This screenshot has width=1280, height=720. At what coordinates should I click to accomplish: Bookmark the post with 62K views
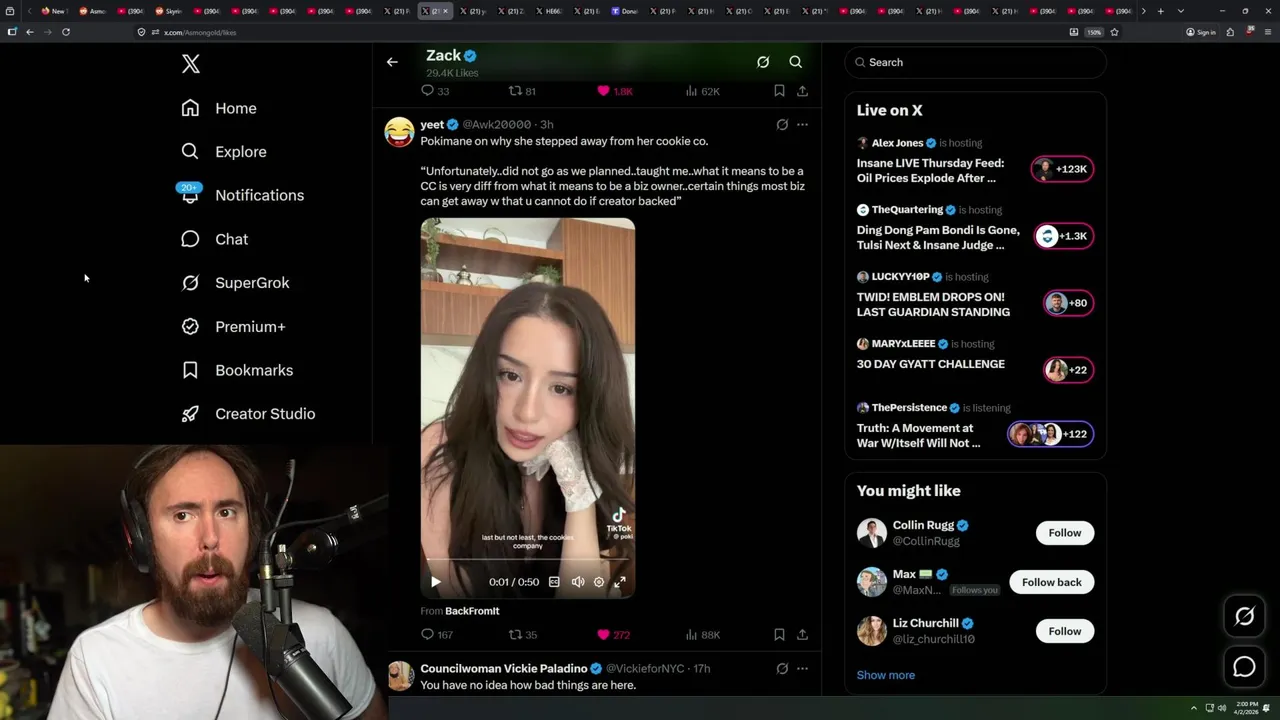click(779, 91)
